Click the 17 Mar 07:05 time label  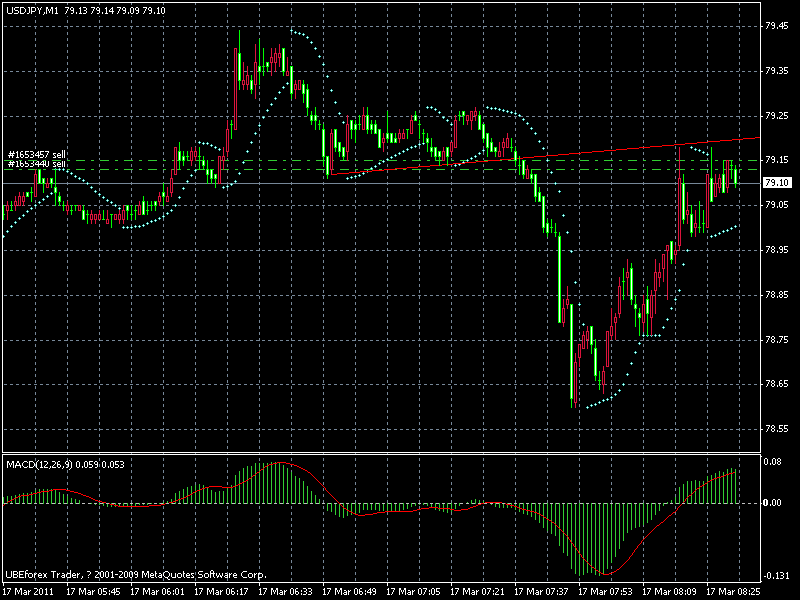[x=414, y=592]
